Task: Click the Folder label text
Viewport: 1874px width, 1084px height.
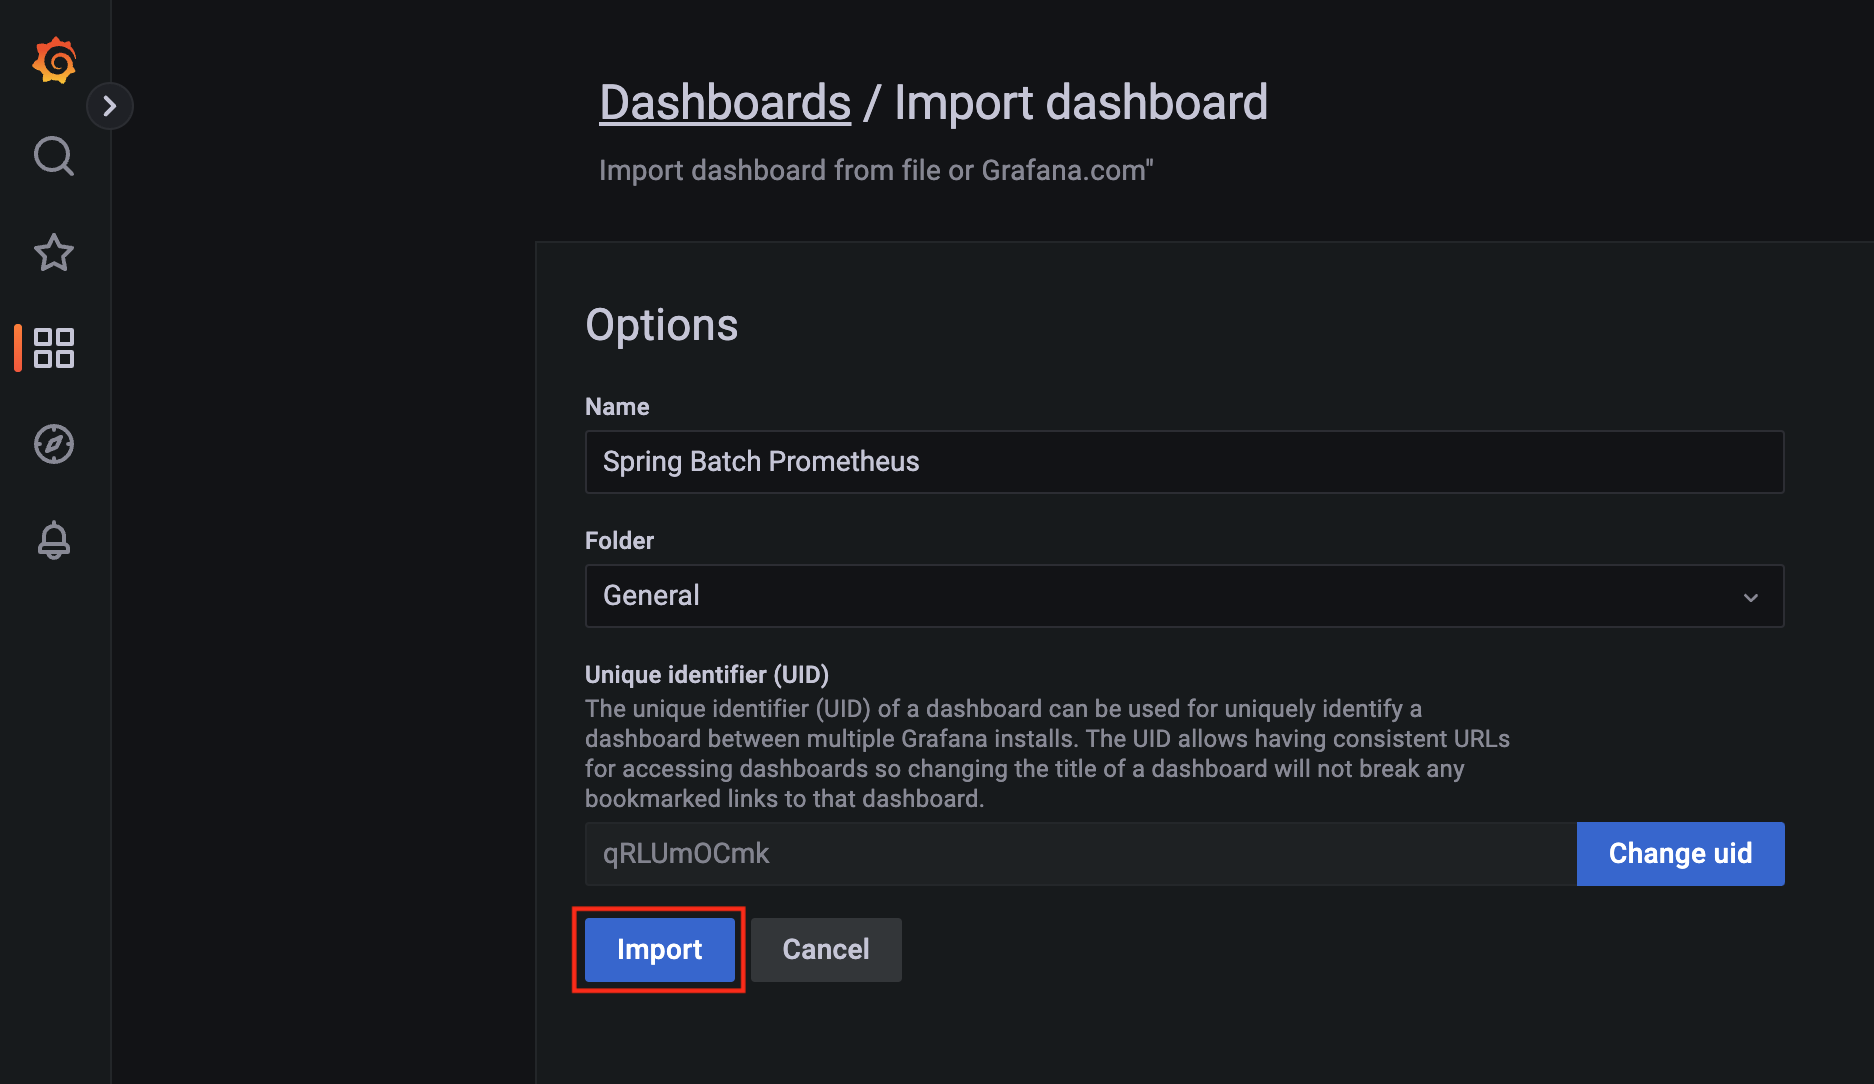Action: click(619, 541)
